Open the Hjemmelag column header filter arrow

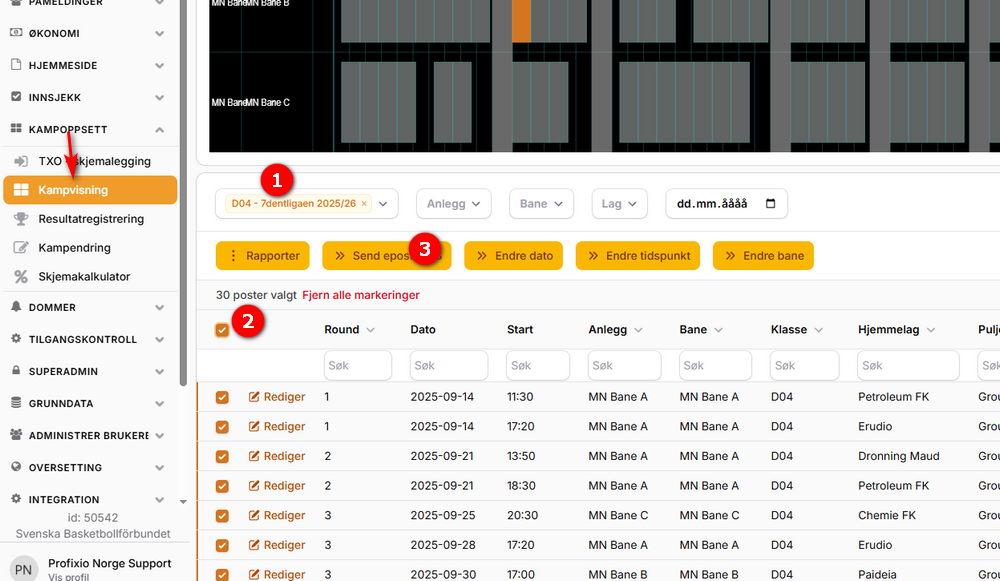click(931, 330)
